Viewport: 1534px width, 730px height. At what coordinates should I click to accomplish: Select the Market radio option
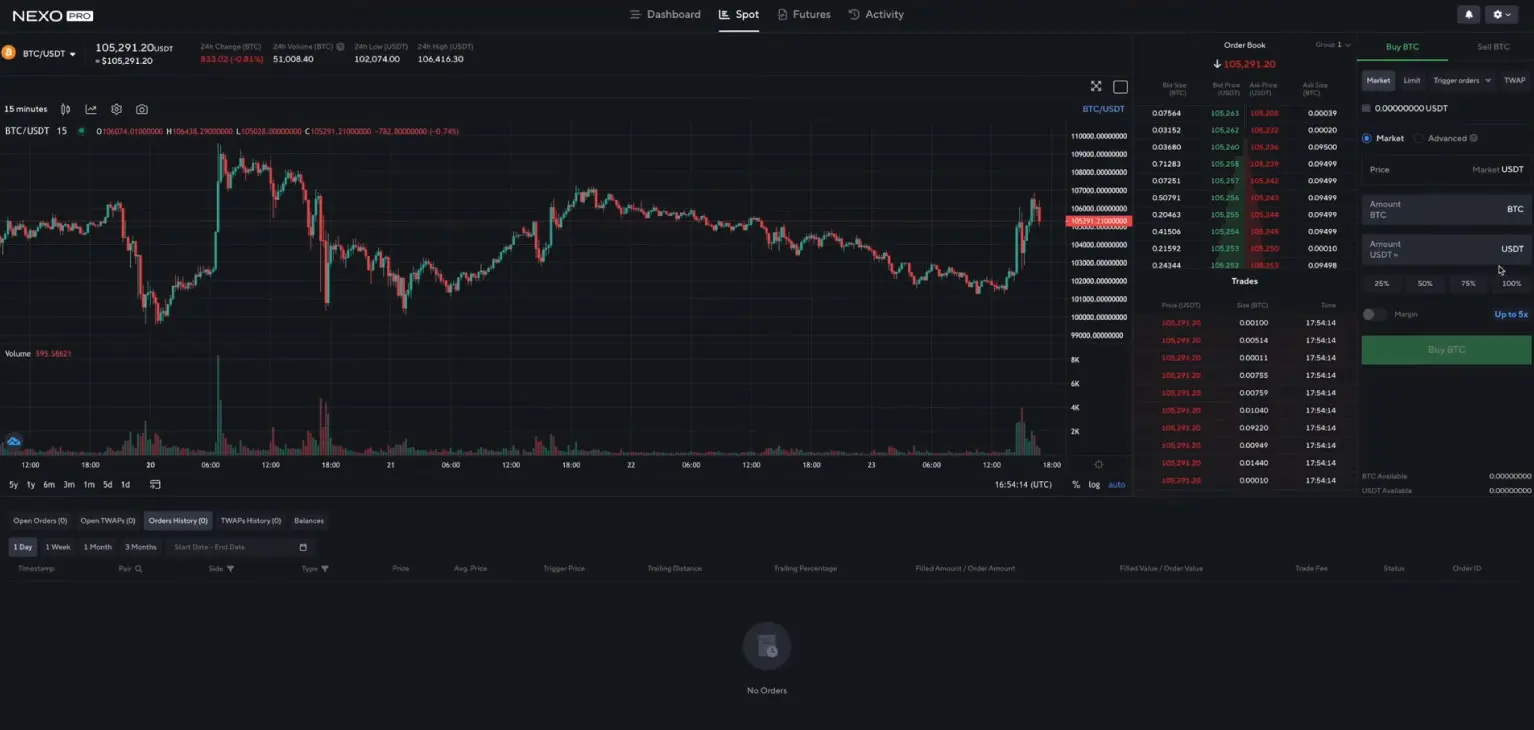1367,138
